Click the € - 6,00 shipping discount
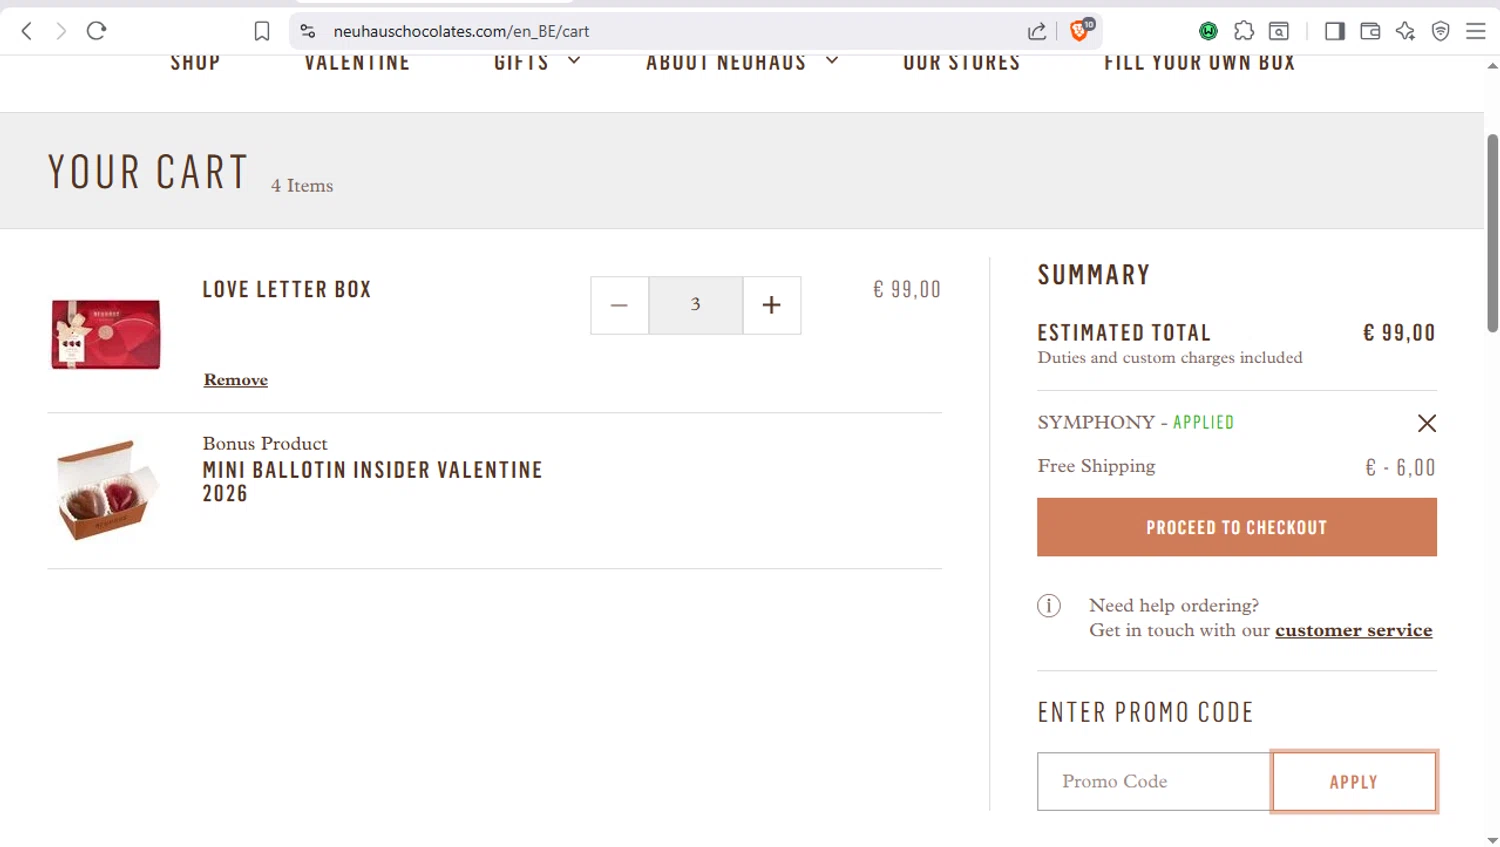 click(1400, 467)
